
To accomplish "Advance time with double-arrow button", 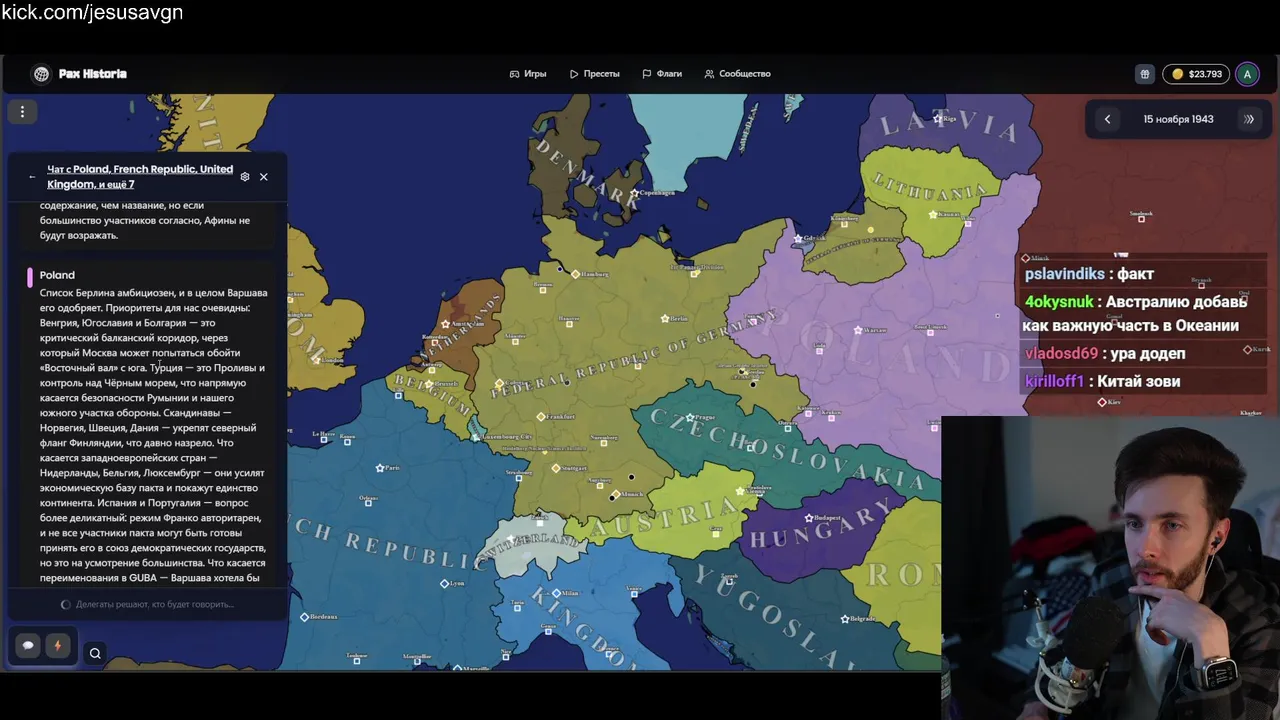I will (1249, 119).
